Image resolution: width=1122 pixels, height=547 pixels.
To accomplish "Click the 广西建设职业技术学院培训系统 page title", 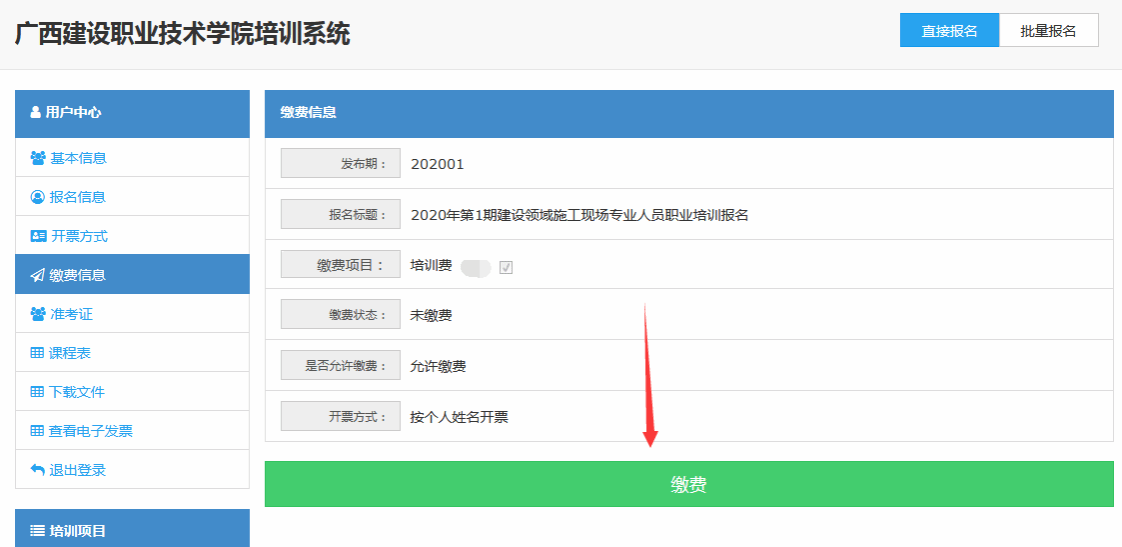I will coord(183,34).
